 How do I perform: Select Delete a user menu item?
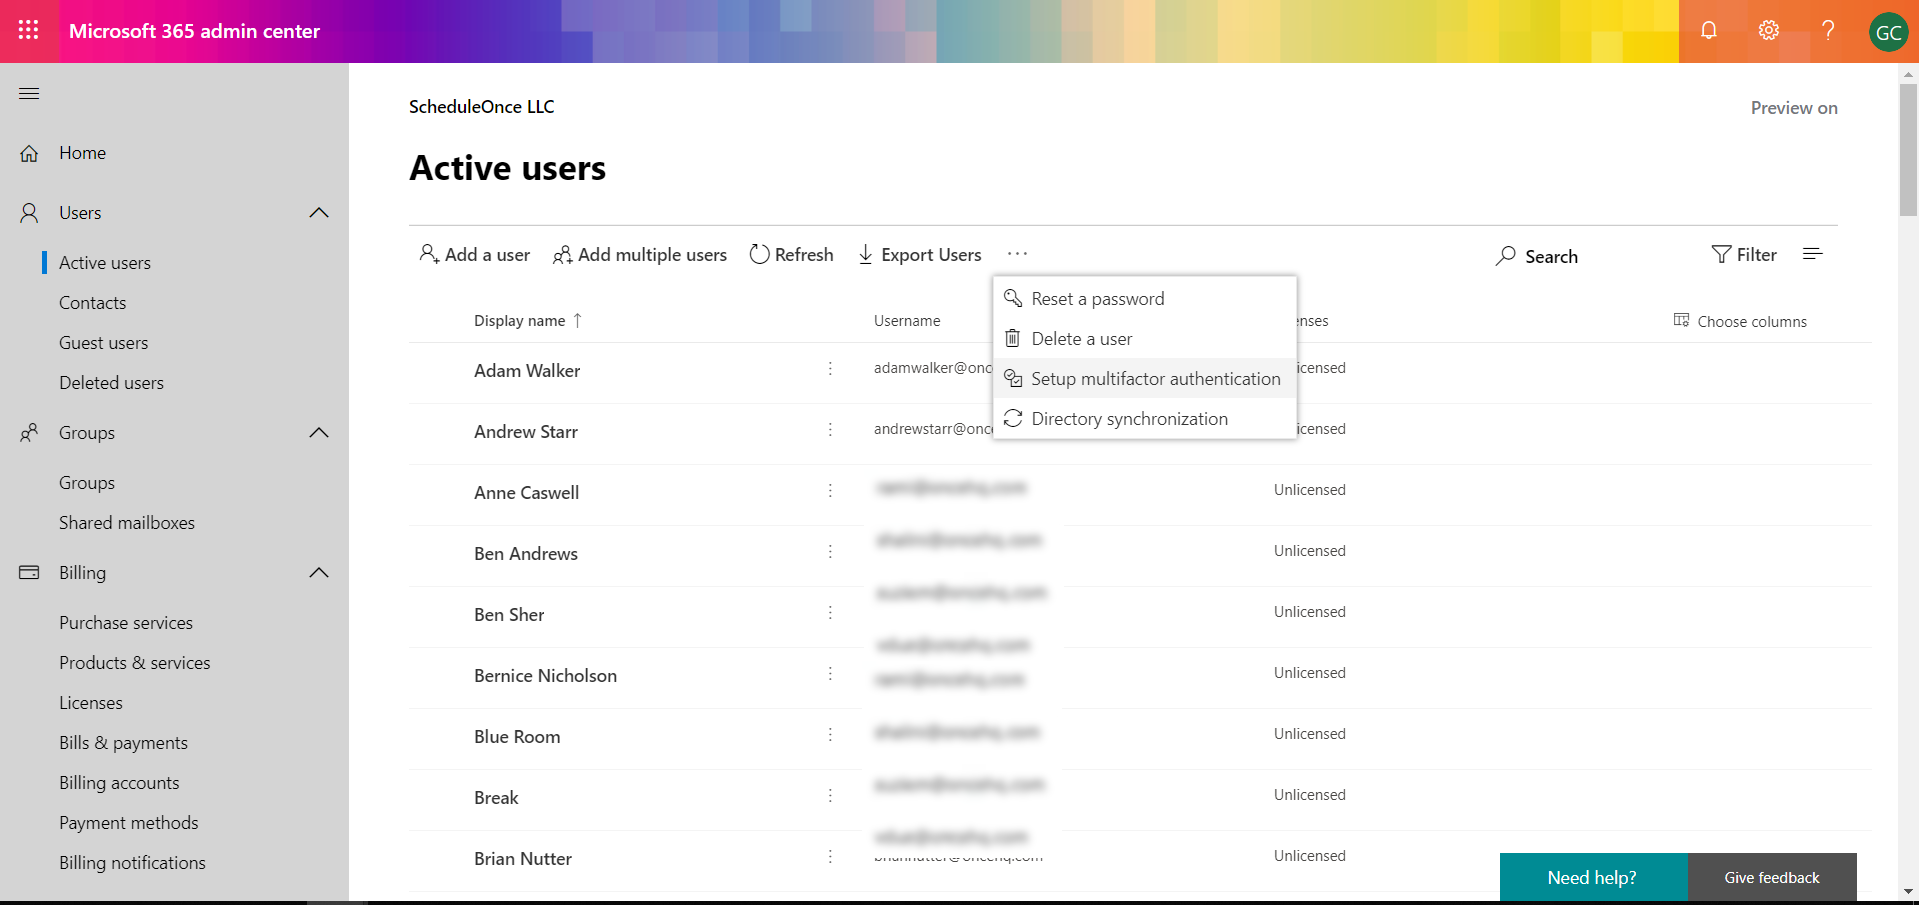click(x=1145, y=339)
